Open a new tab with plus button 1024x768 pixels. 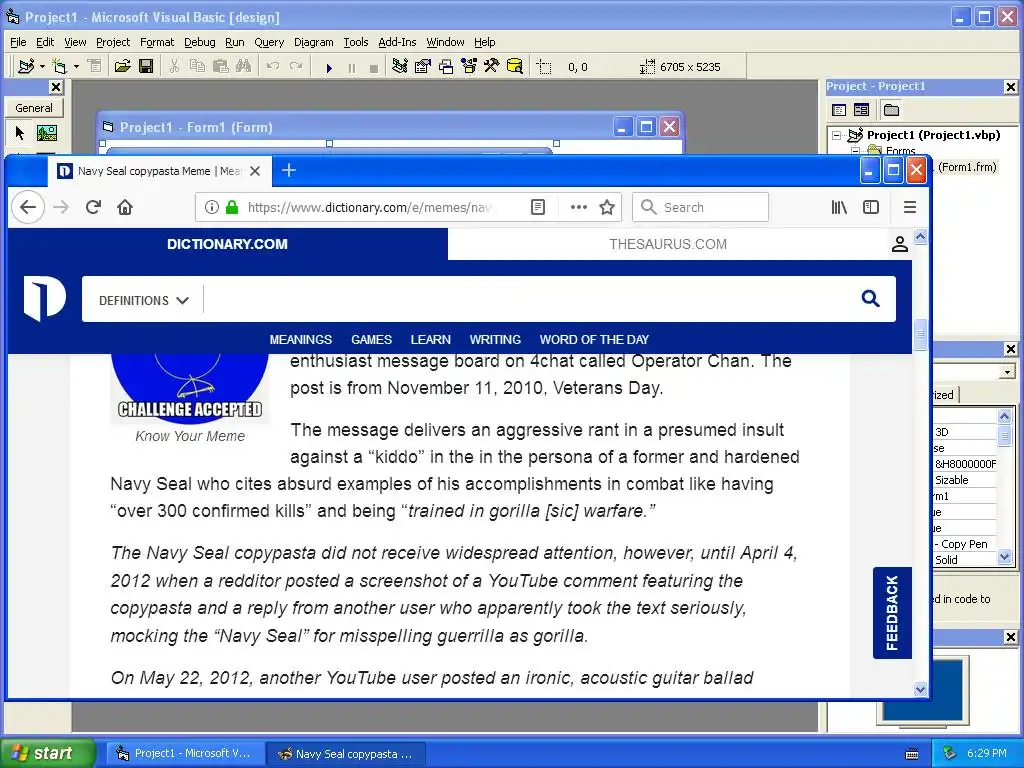coord(289,170)
